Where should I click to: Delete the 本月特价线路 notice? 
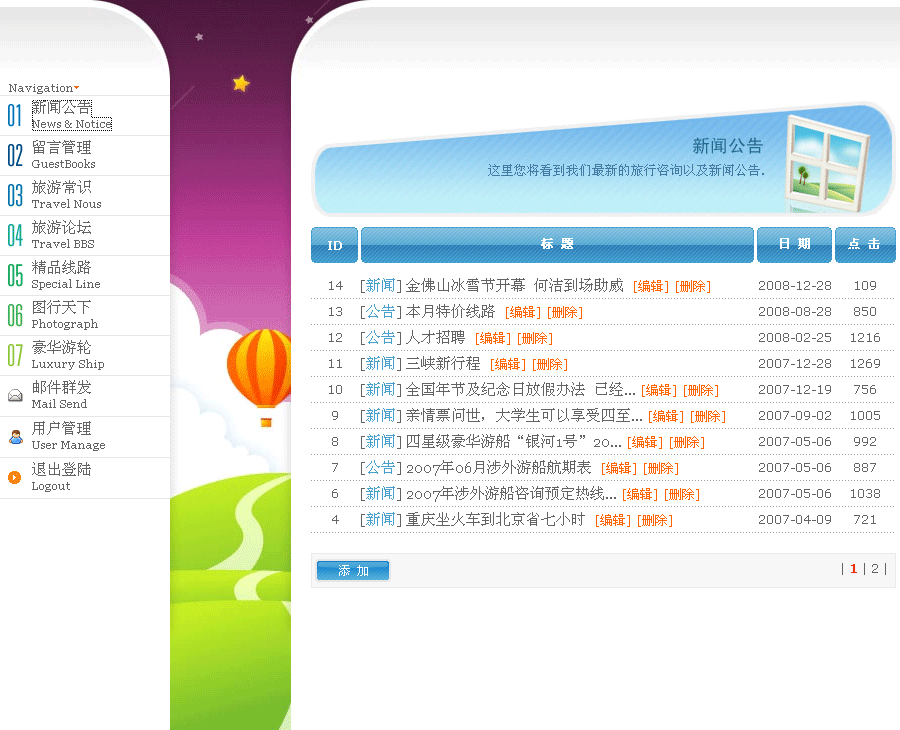[565, 312]
